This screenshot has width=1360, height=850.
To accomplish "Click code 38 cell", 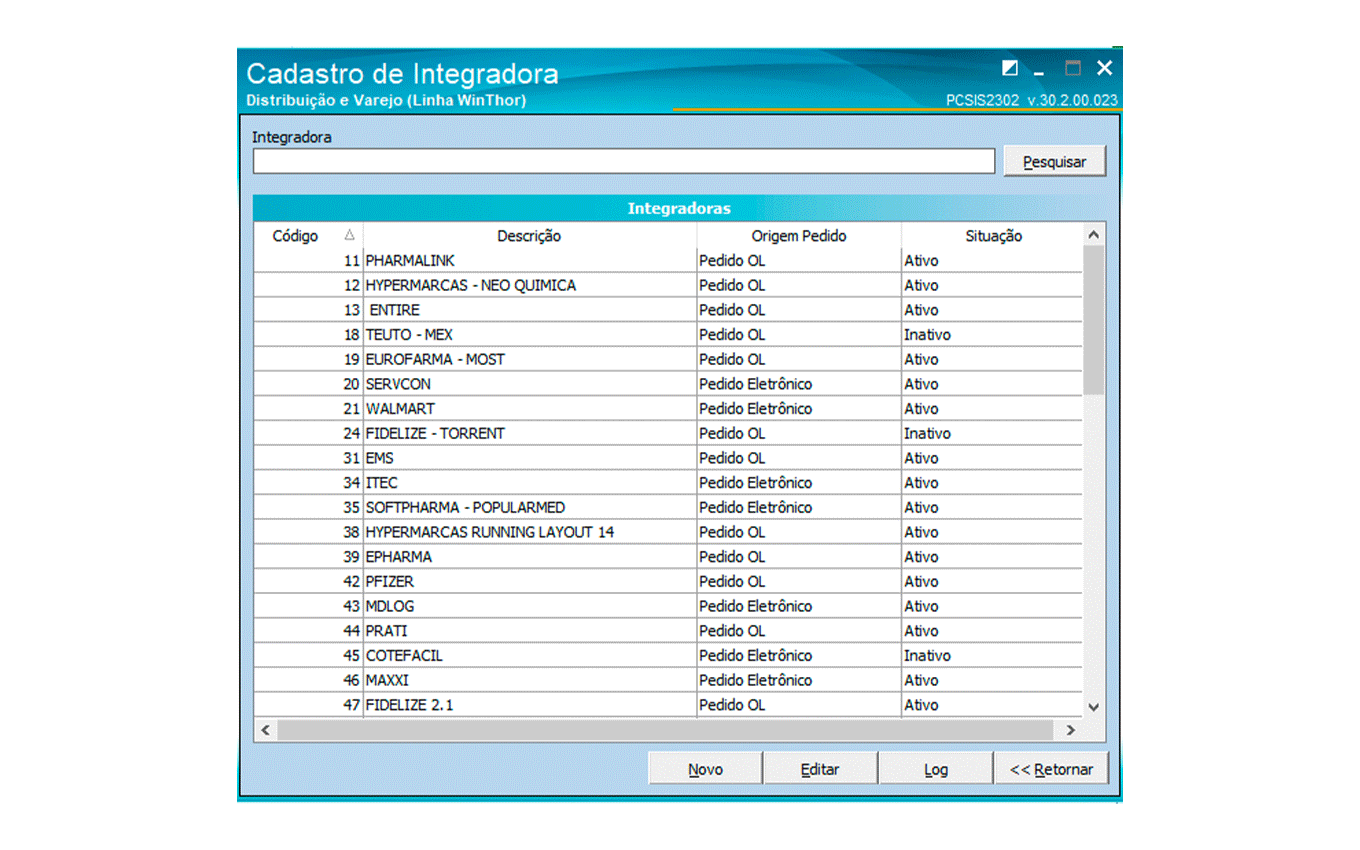I will (x=308, y=532).
